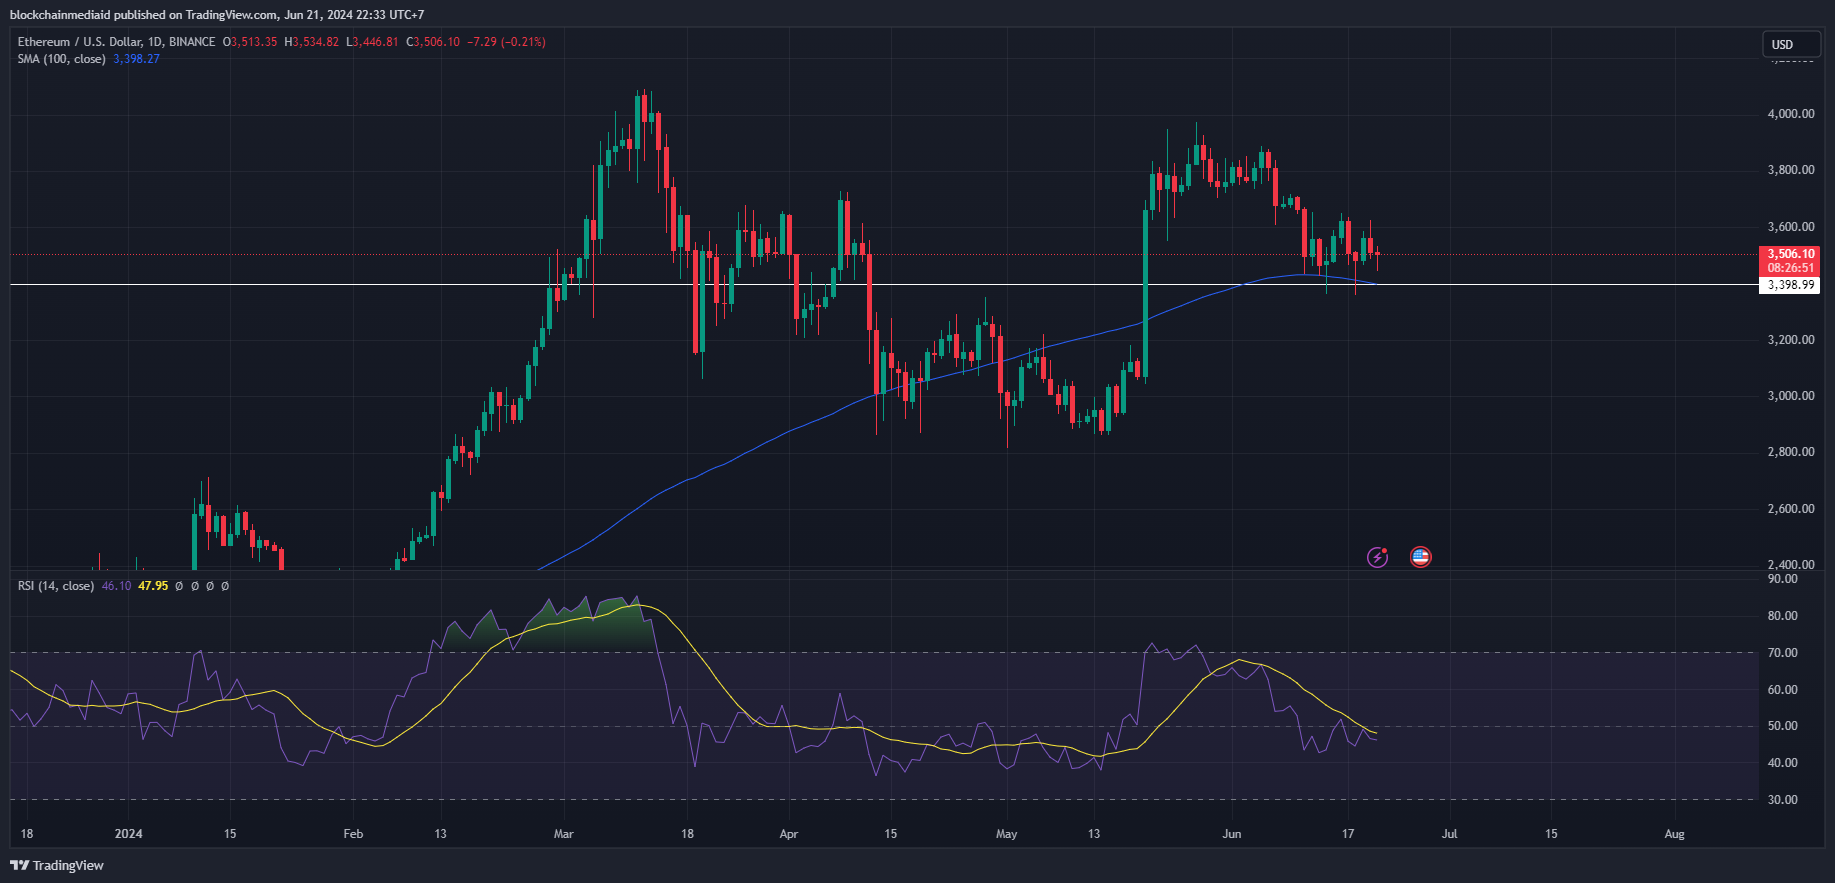
Task: Click the Jul label on time axis
Action: coord(1449,834)
